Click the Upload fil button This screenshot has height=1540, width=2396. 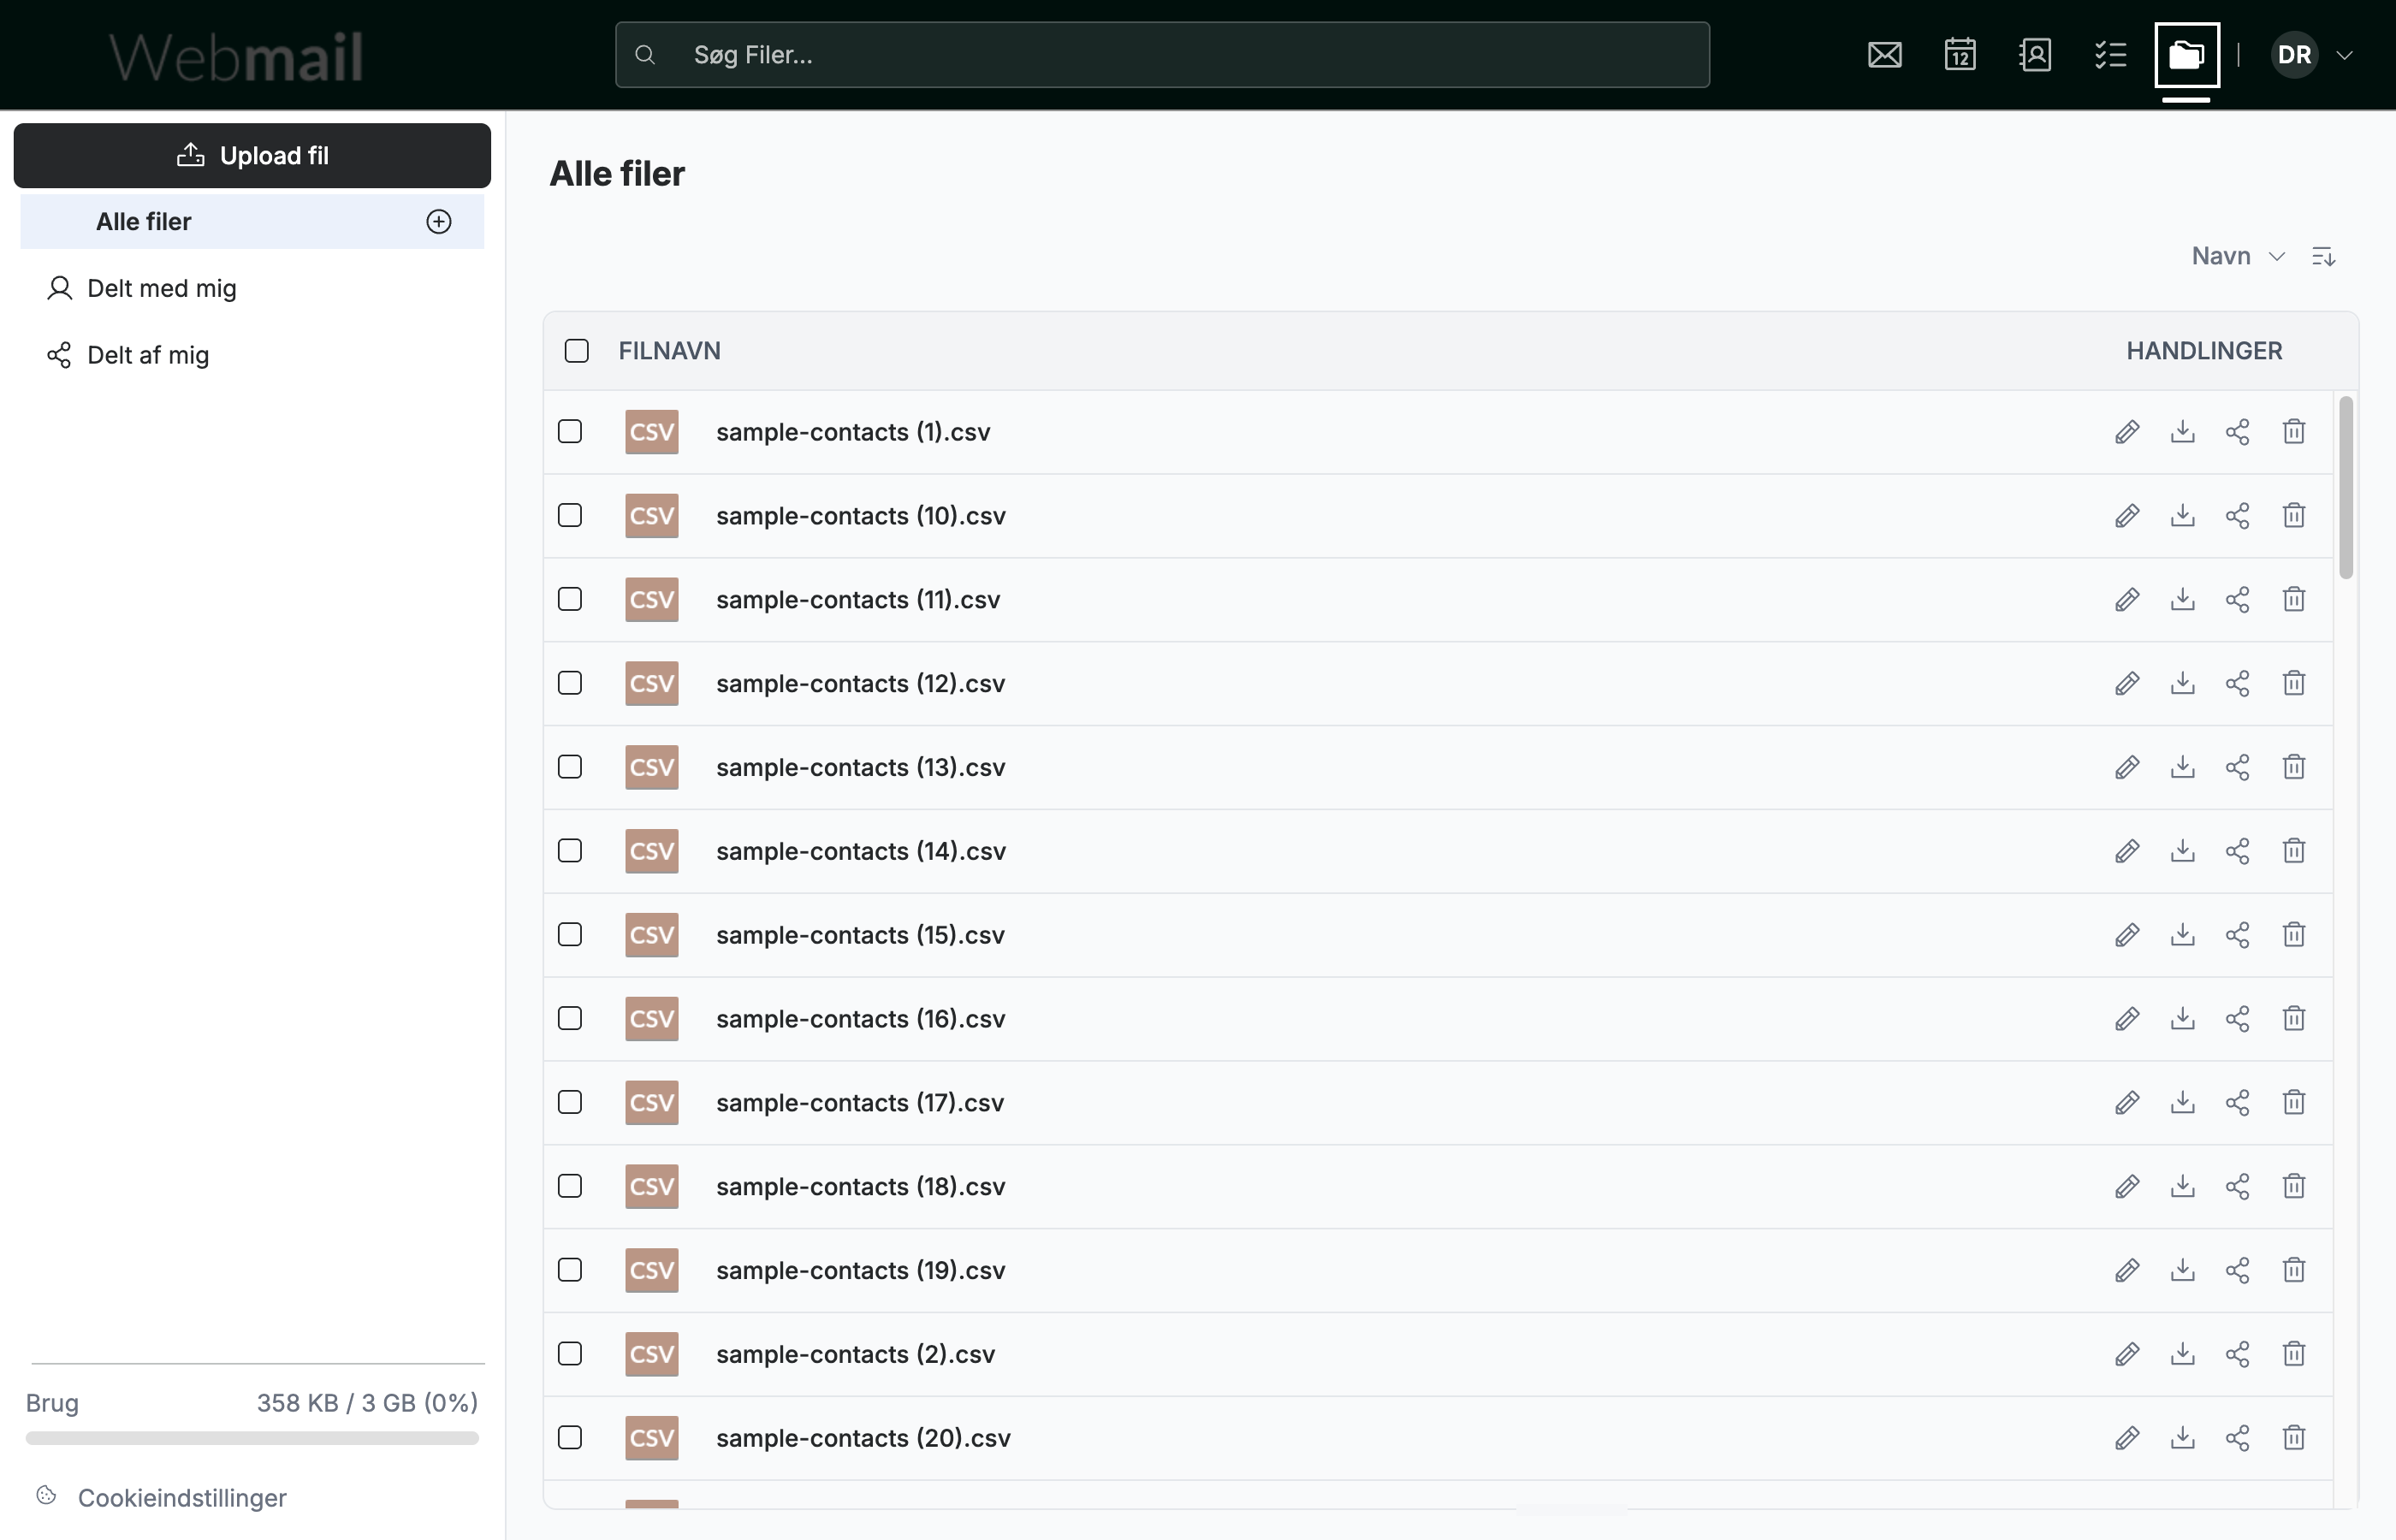pos(252,156)
